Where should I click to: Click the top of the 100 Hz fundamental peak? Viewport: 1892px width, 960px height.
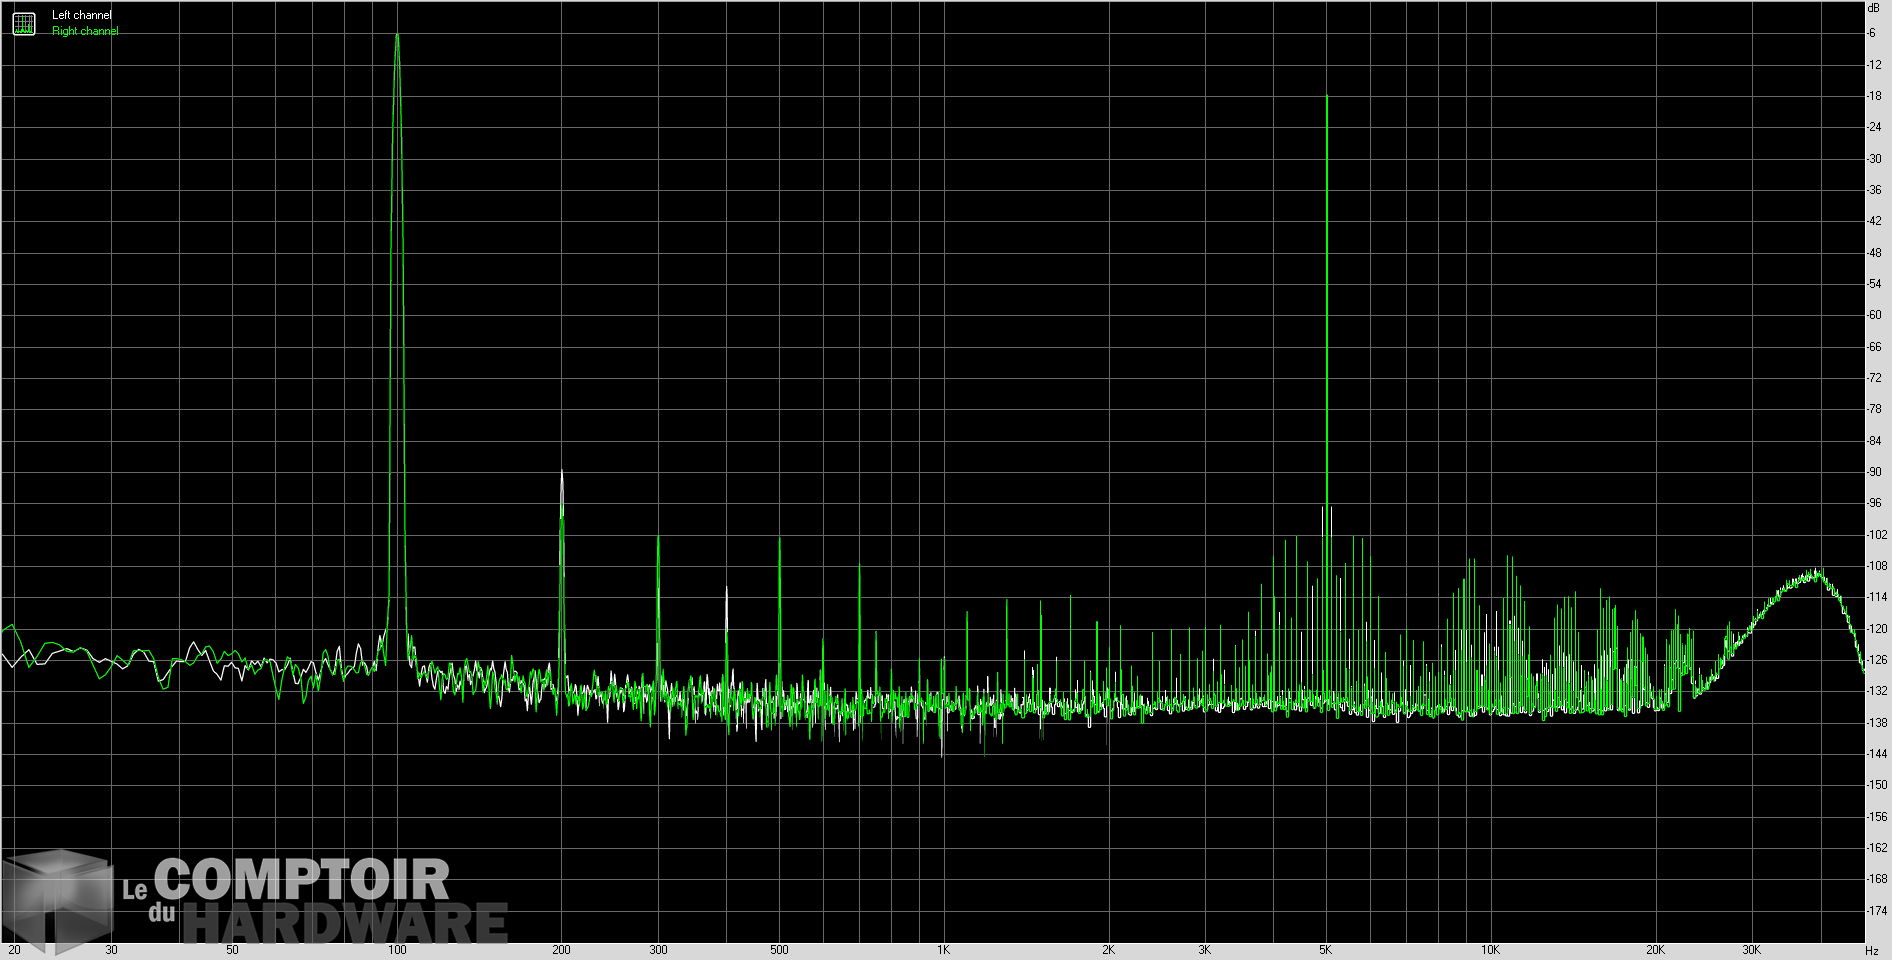pos(397,36)
